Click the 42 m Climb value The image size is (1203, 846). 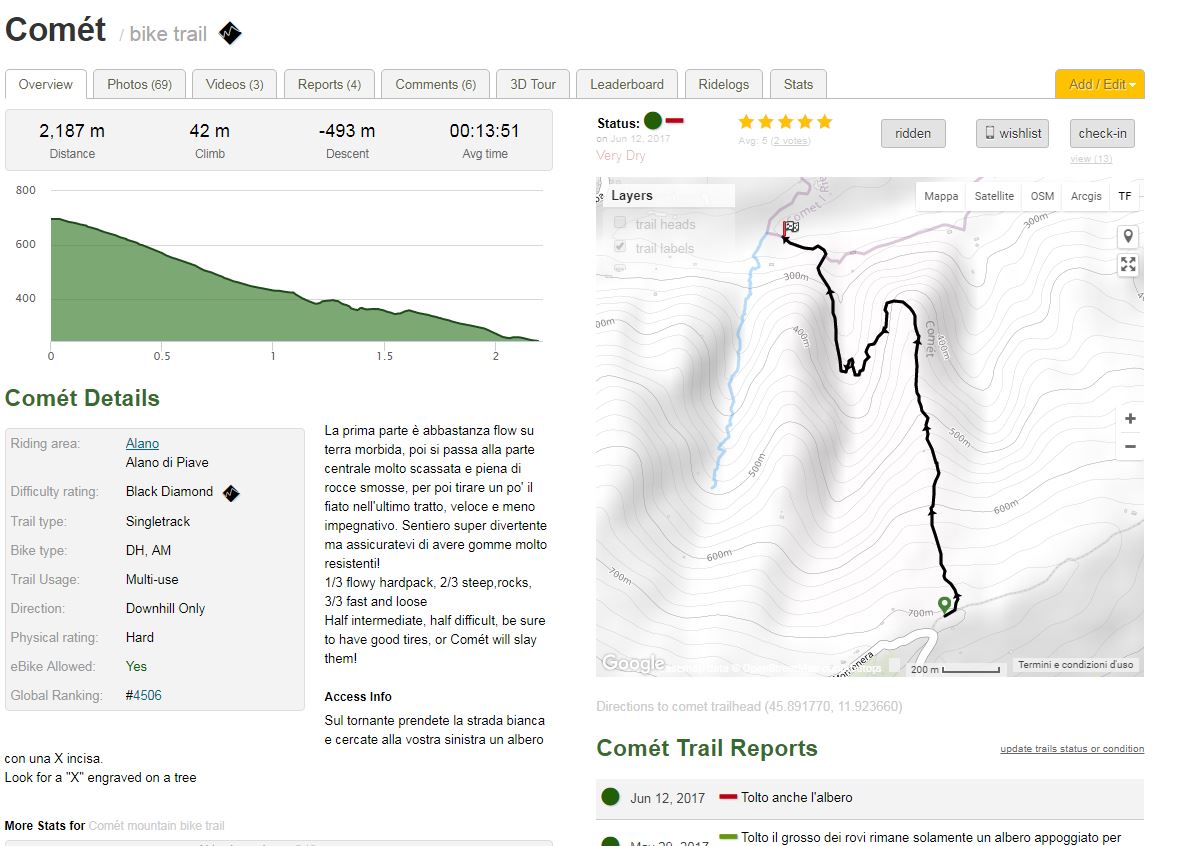[x=210, y=131]
